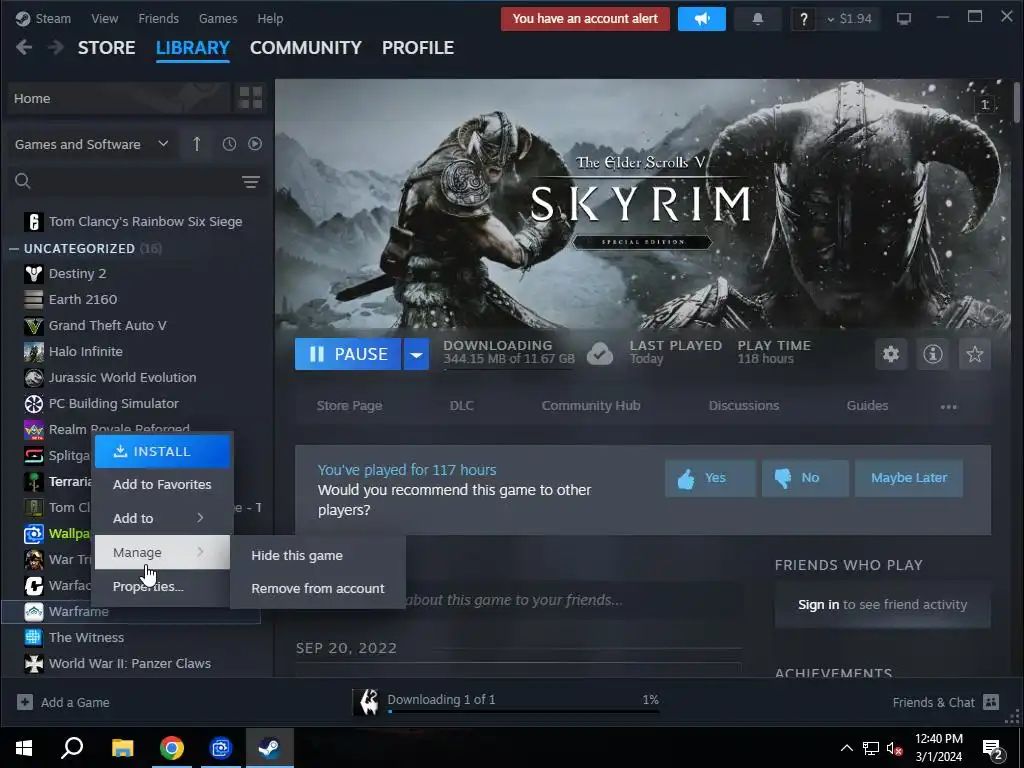This screenshot has width=1024, height=768.
Task: Open the Discussions link
Action: click(744, 406)
